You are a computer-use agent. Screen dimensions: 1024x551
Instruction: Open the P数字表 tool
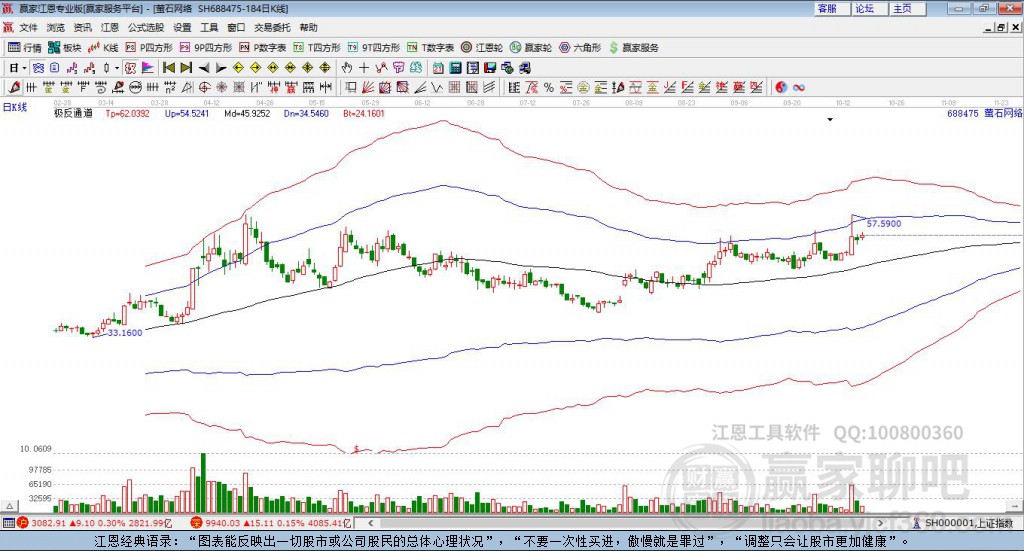263,48
